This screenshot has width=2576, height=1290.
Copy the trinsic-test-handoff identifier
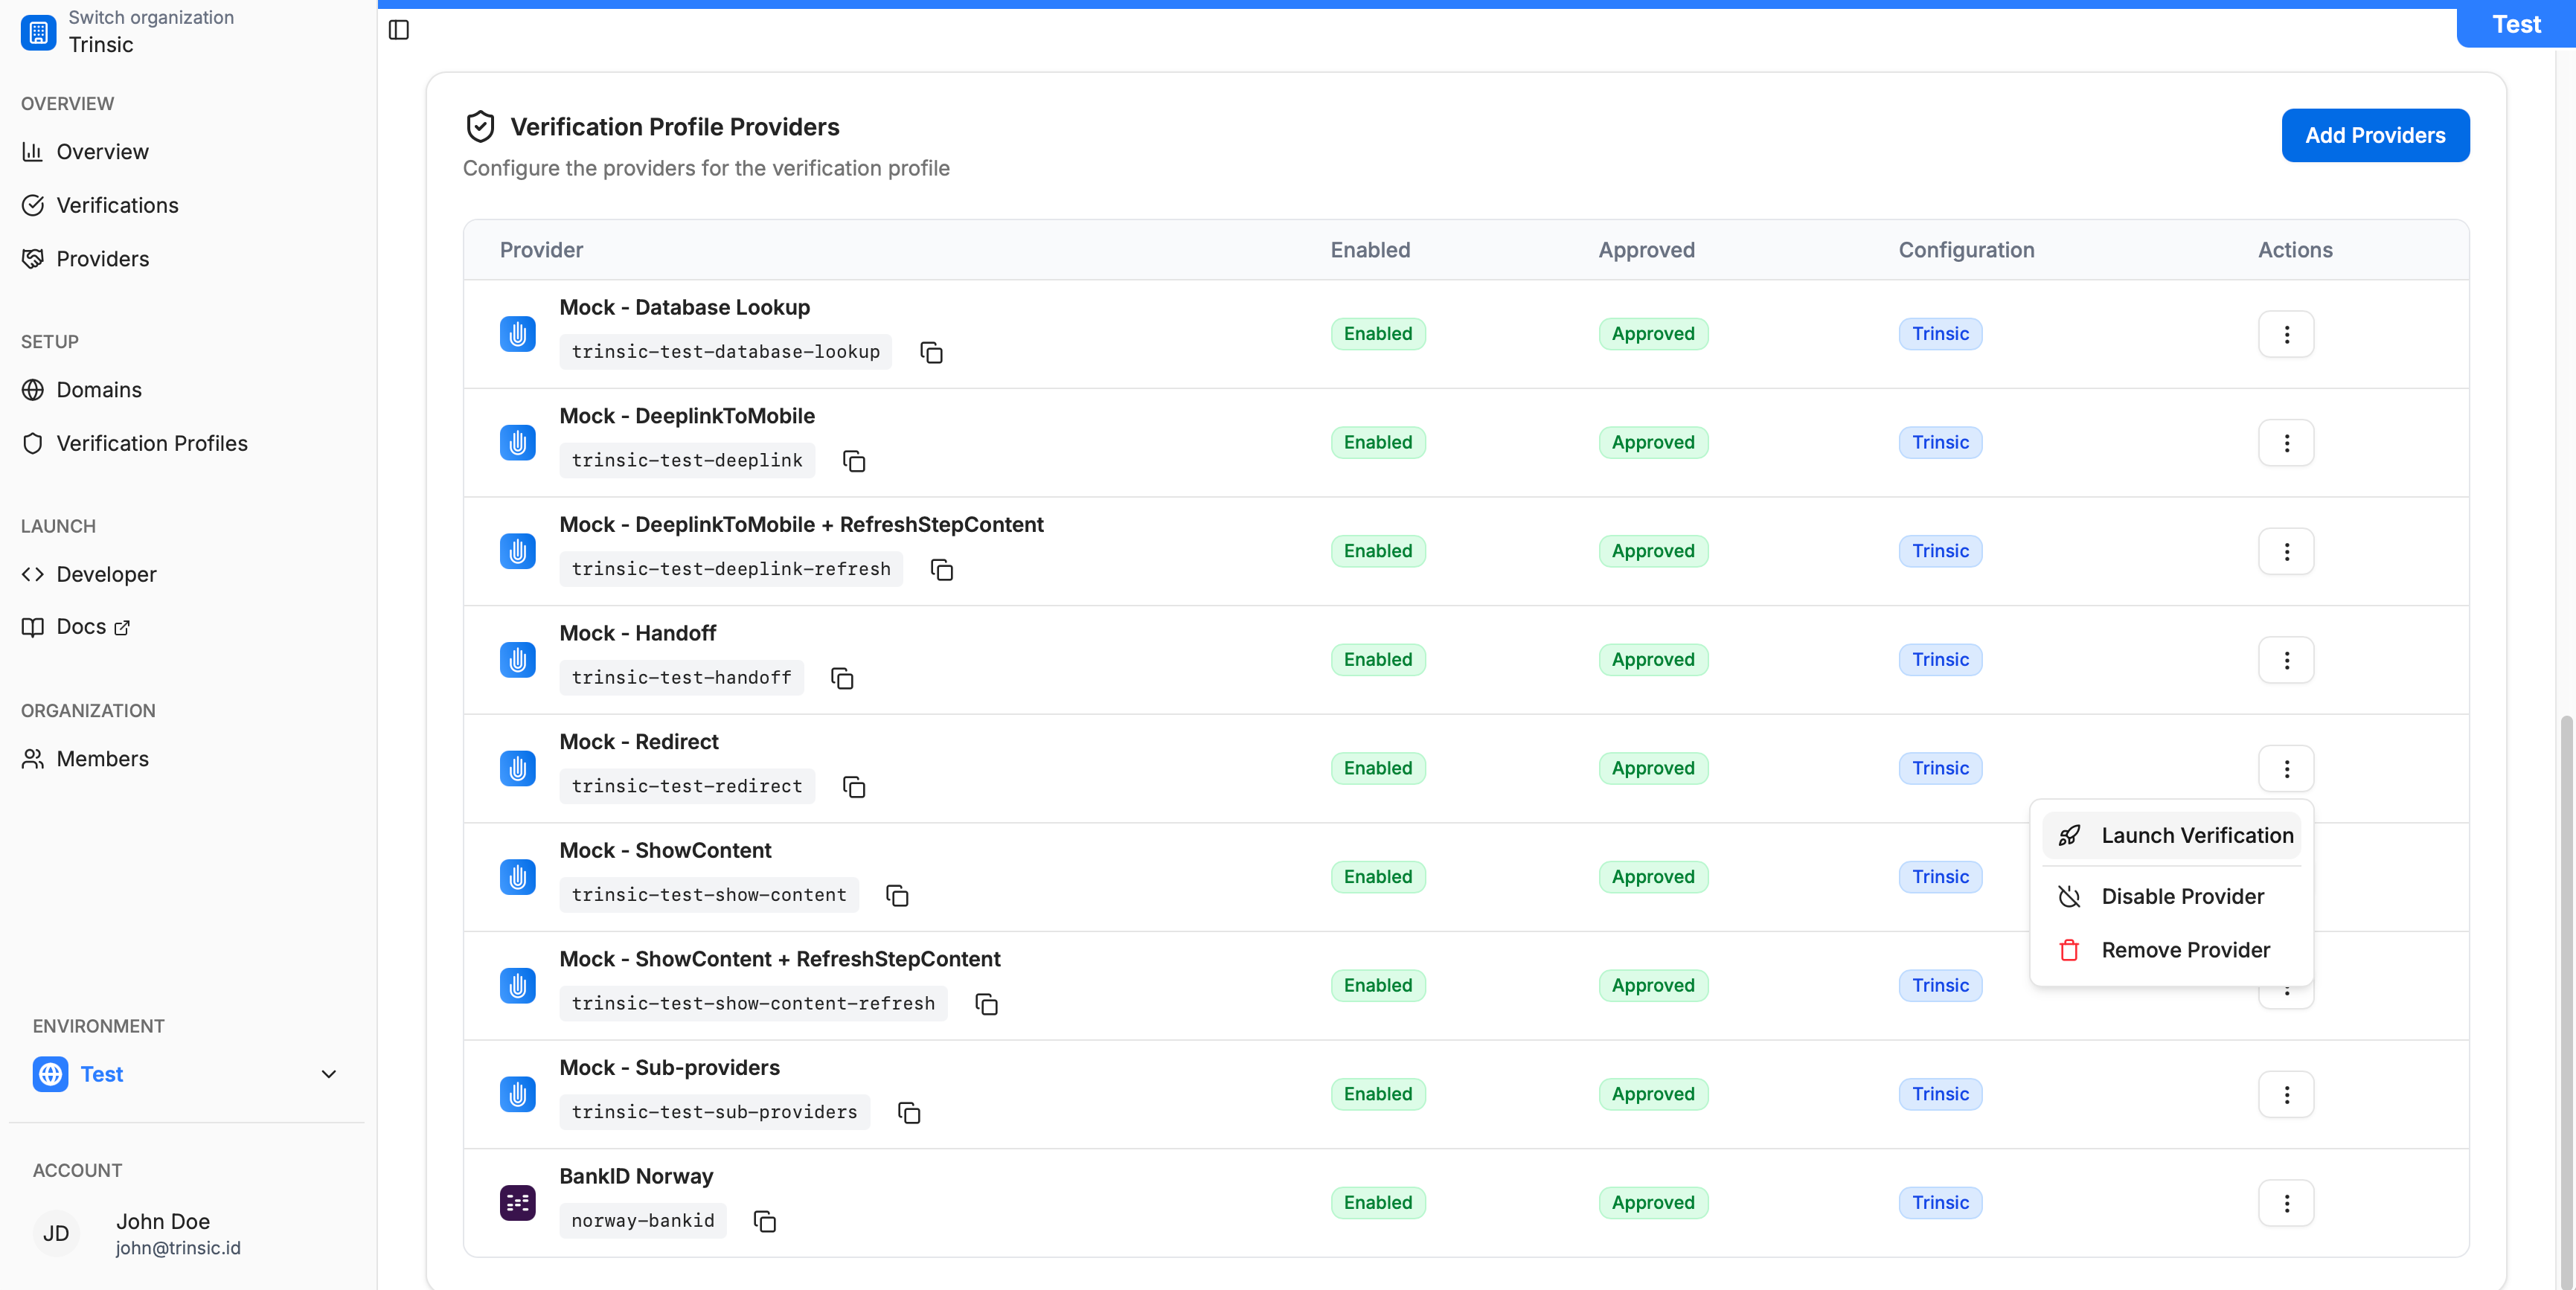pyautogui.click(x=842, y=678)
